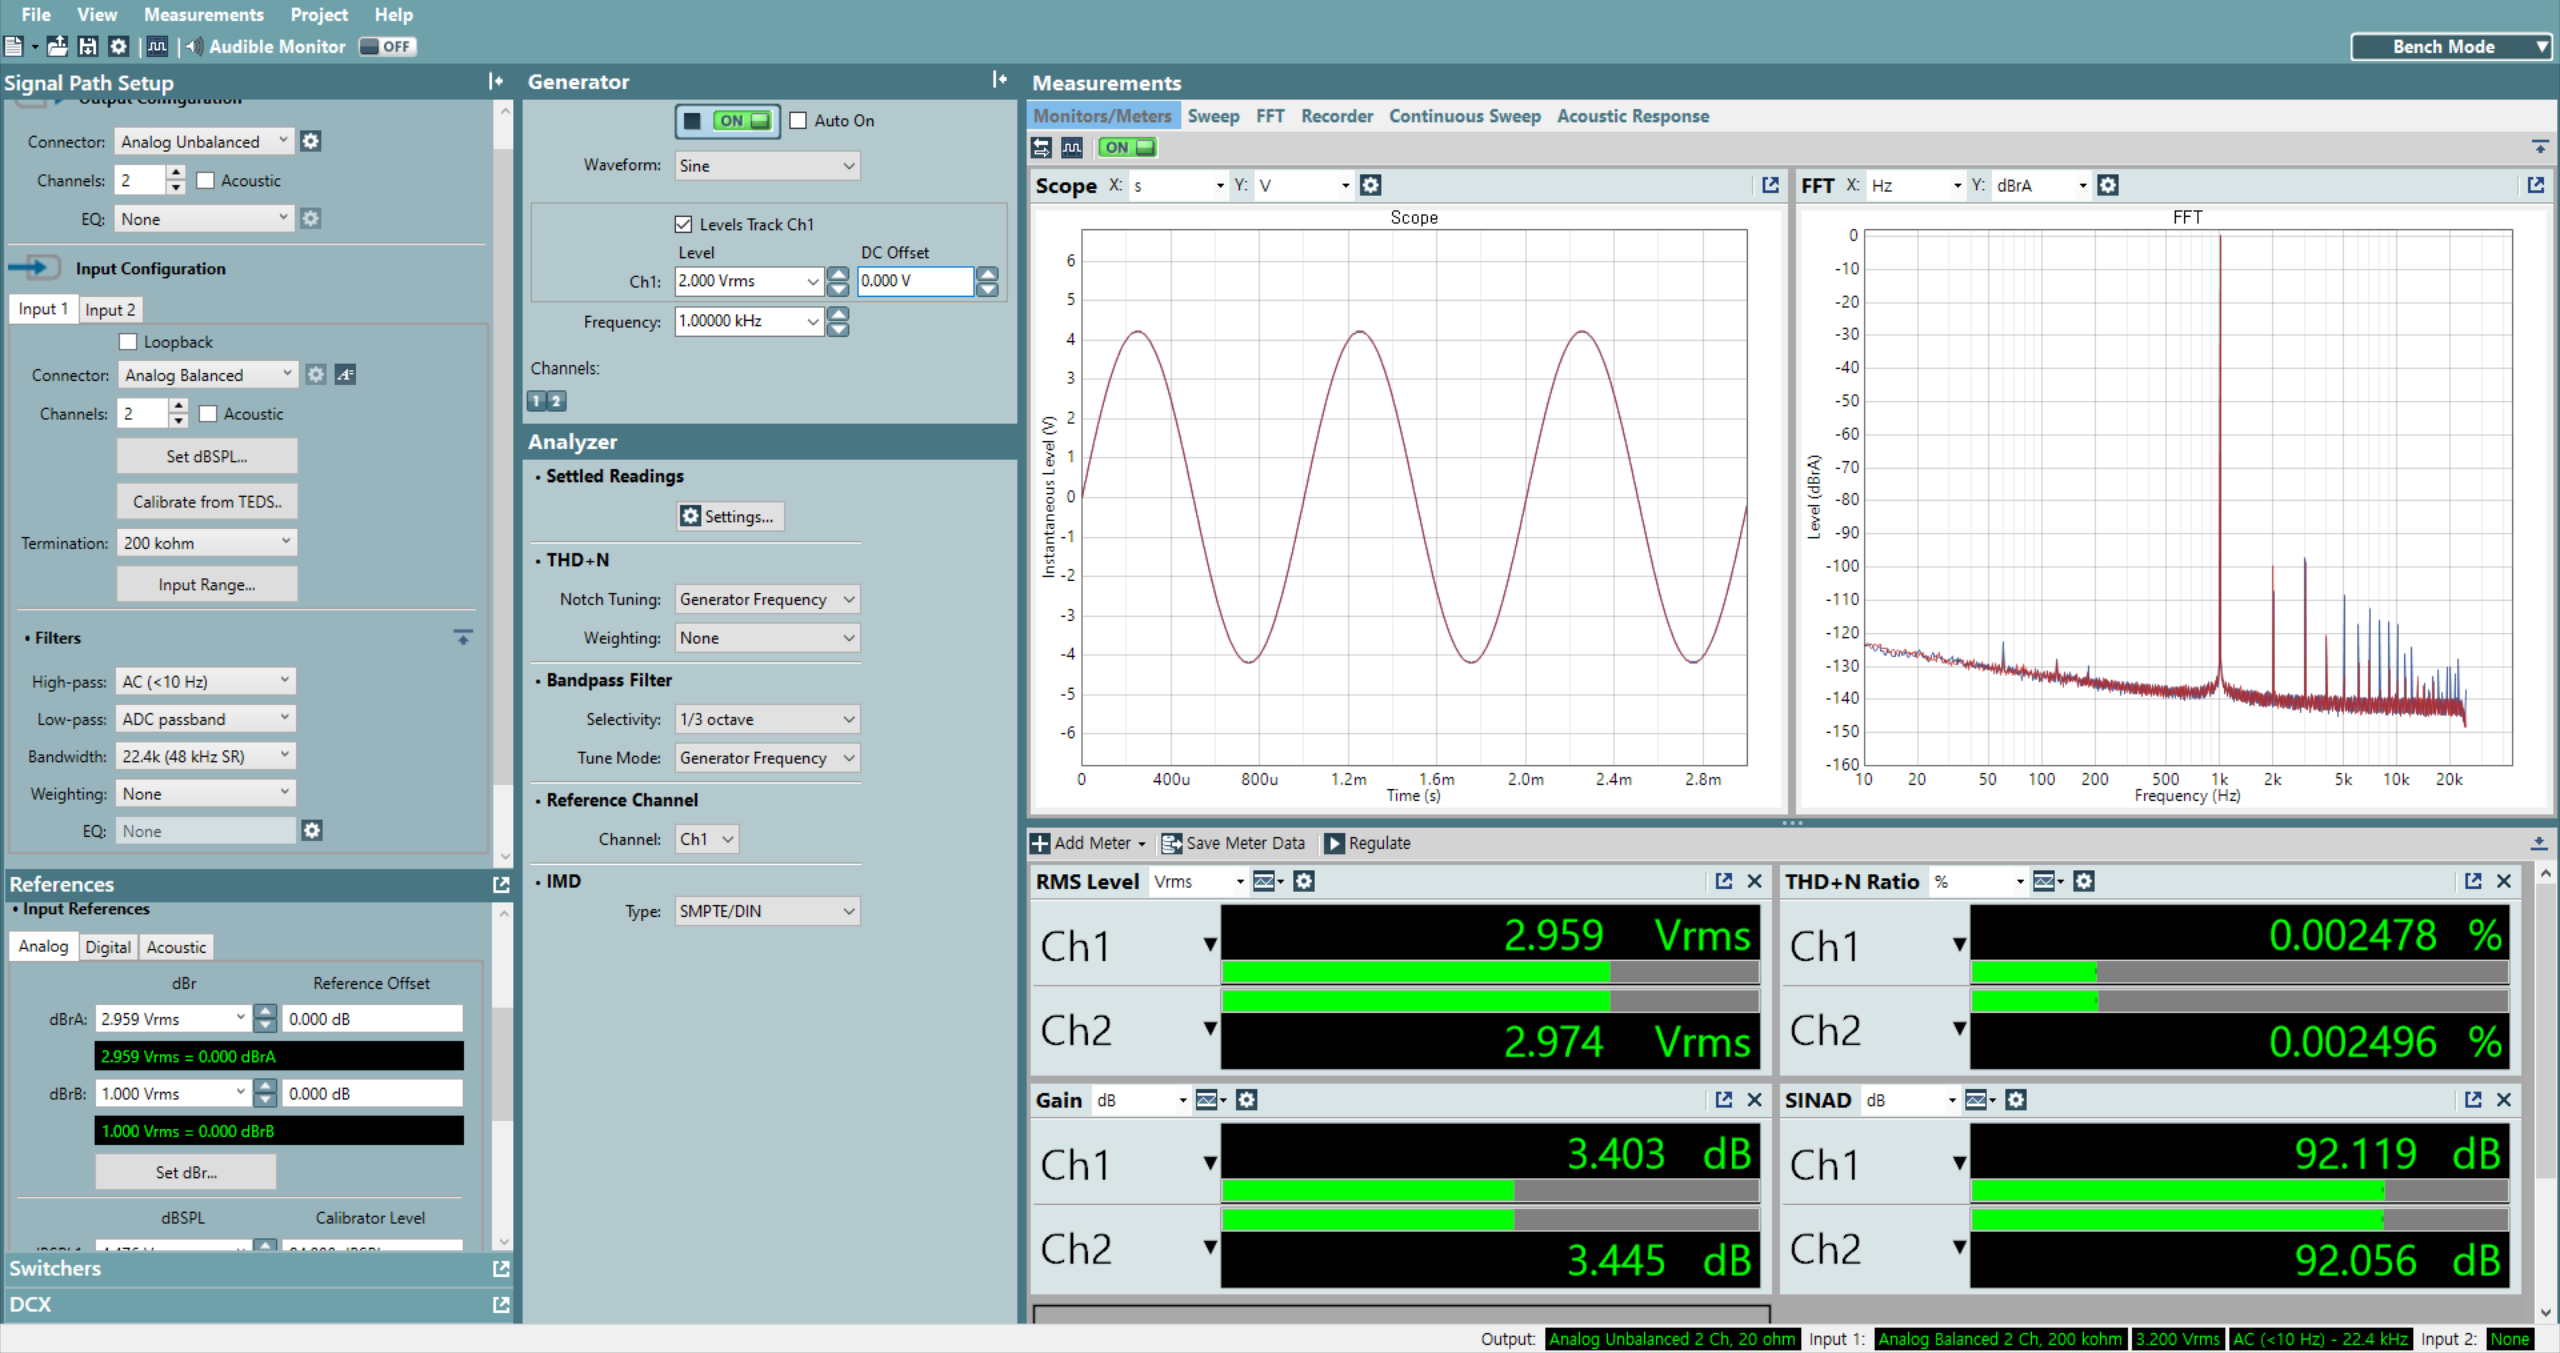Check output Acoustic checkbox

(205, 180)
